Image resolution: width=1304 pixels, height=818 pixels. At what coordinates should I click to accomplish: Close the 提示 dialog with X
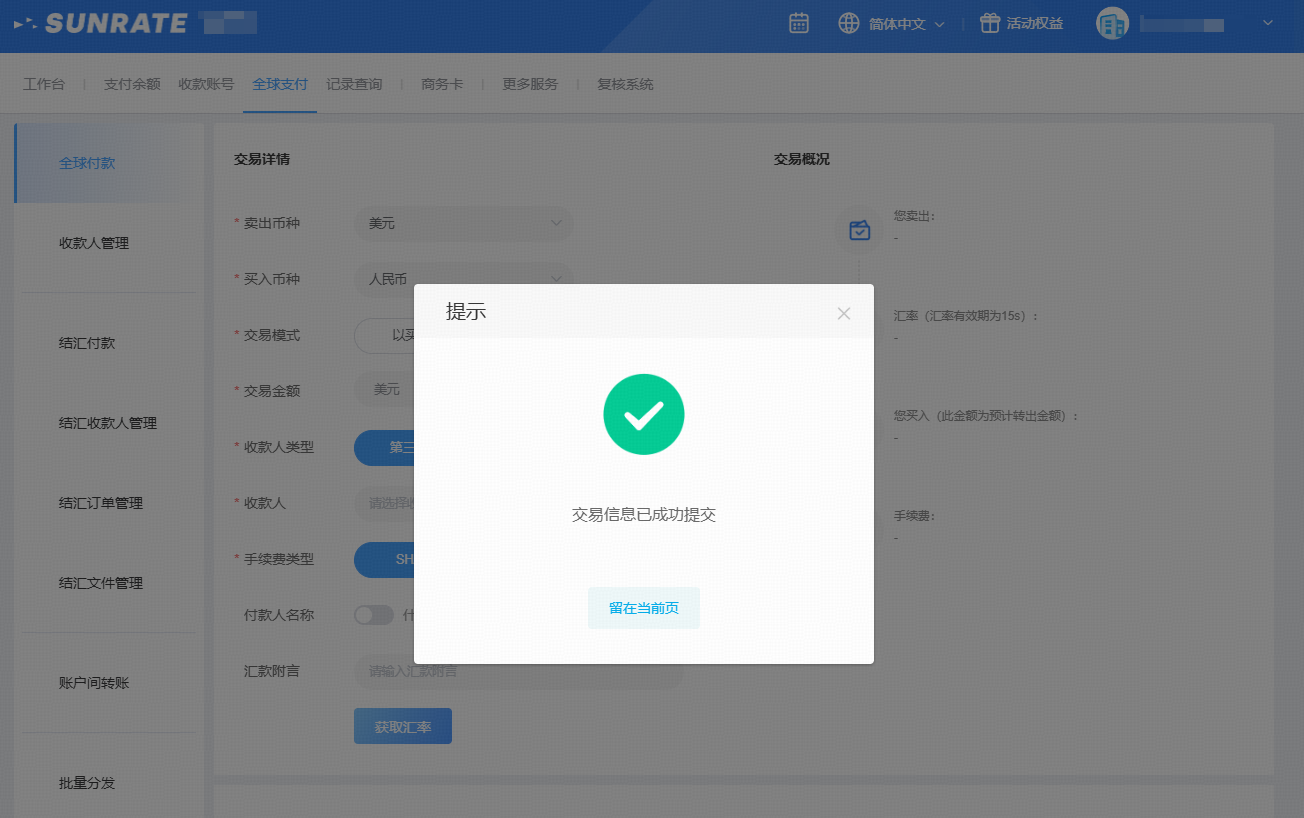(x=843, y=313)
